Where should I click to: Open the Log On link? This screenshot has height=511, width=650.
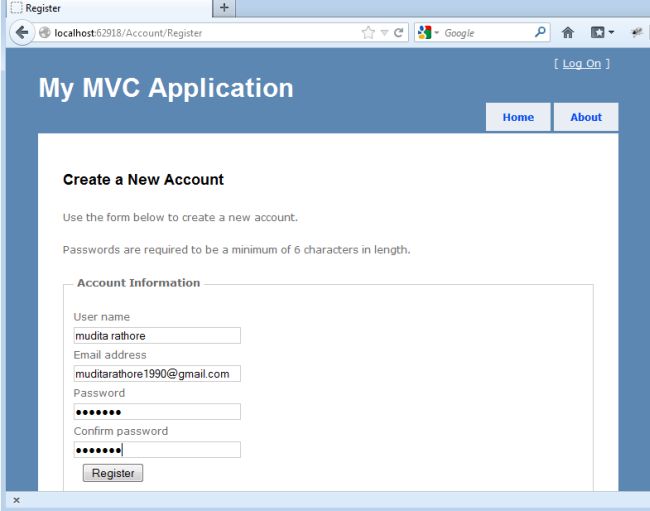pos(582,63)
